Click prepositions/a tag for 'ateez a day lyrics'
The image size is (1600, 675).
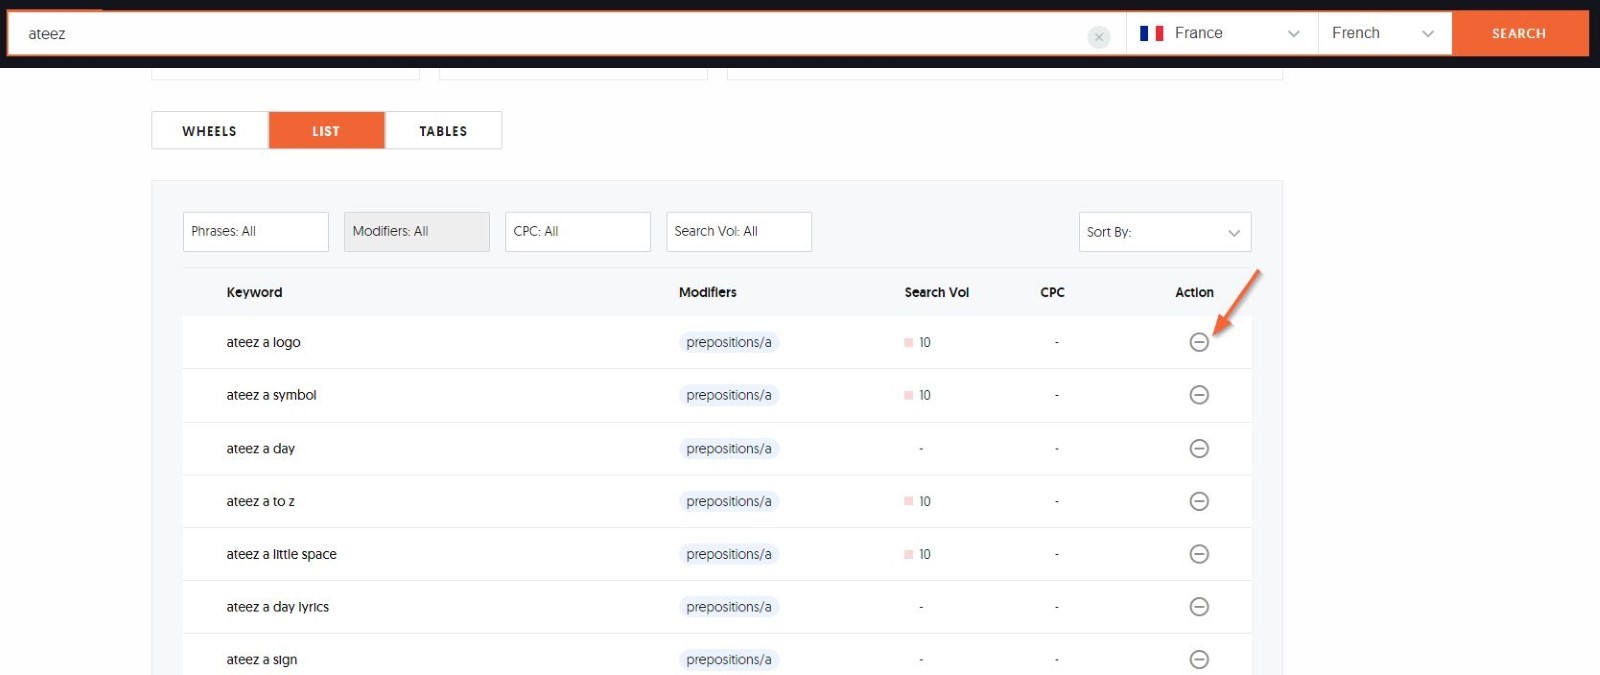729,607
